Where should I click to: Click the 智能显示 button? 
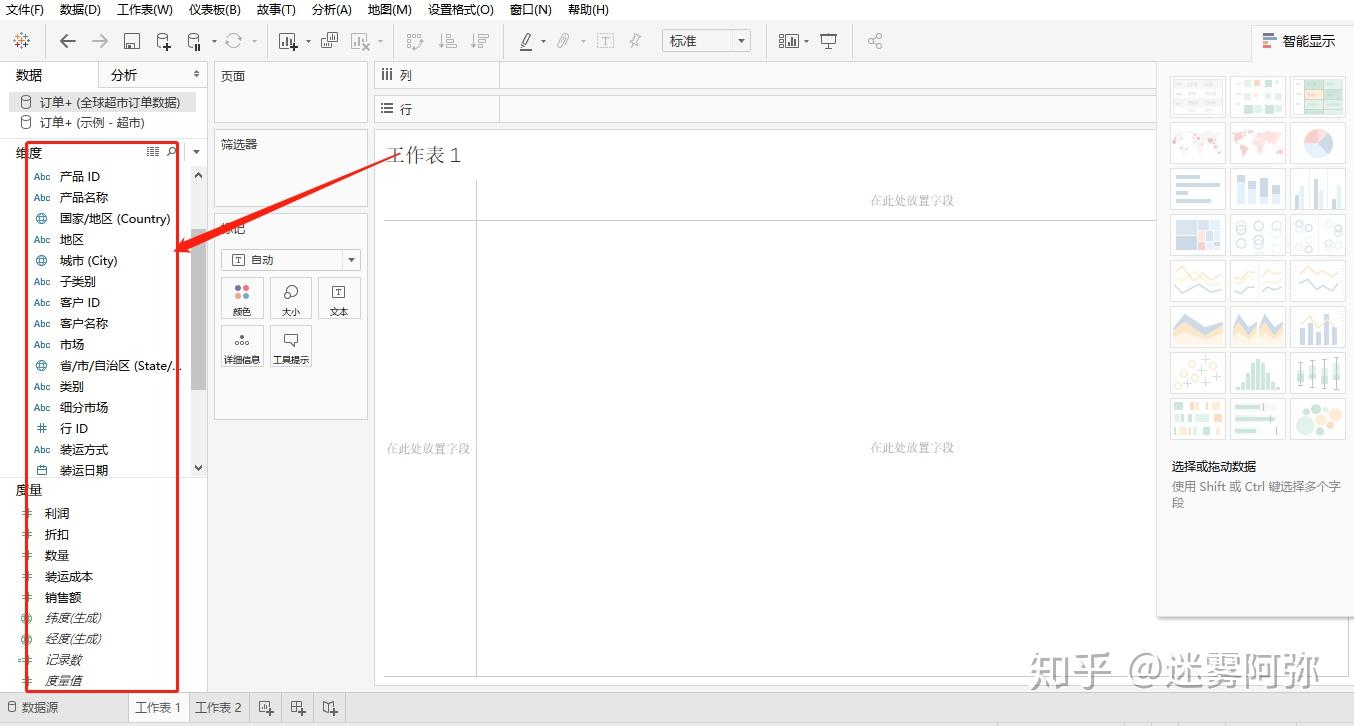1299,41
